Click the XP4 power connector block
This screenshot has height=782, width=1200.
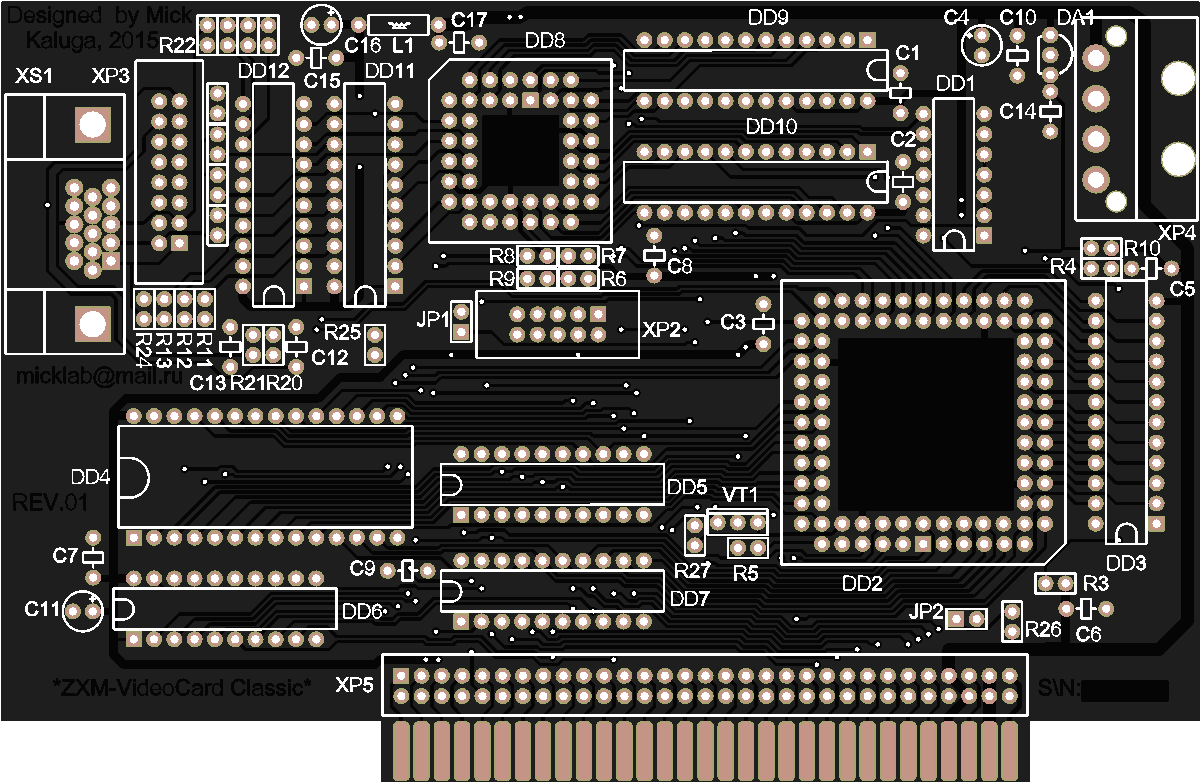click(x=1136, y=120)
